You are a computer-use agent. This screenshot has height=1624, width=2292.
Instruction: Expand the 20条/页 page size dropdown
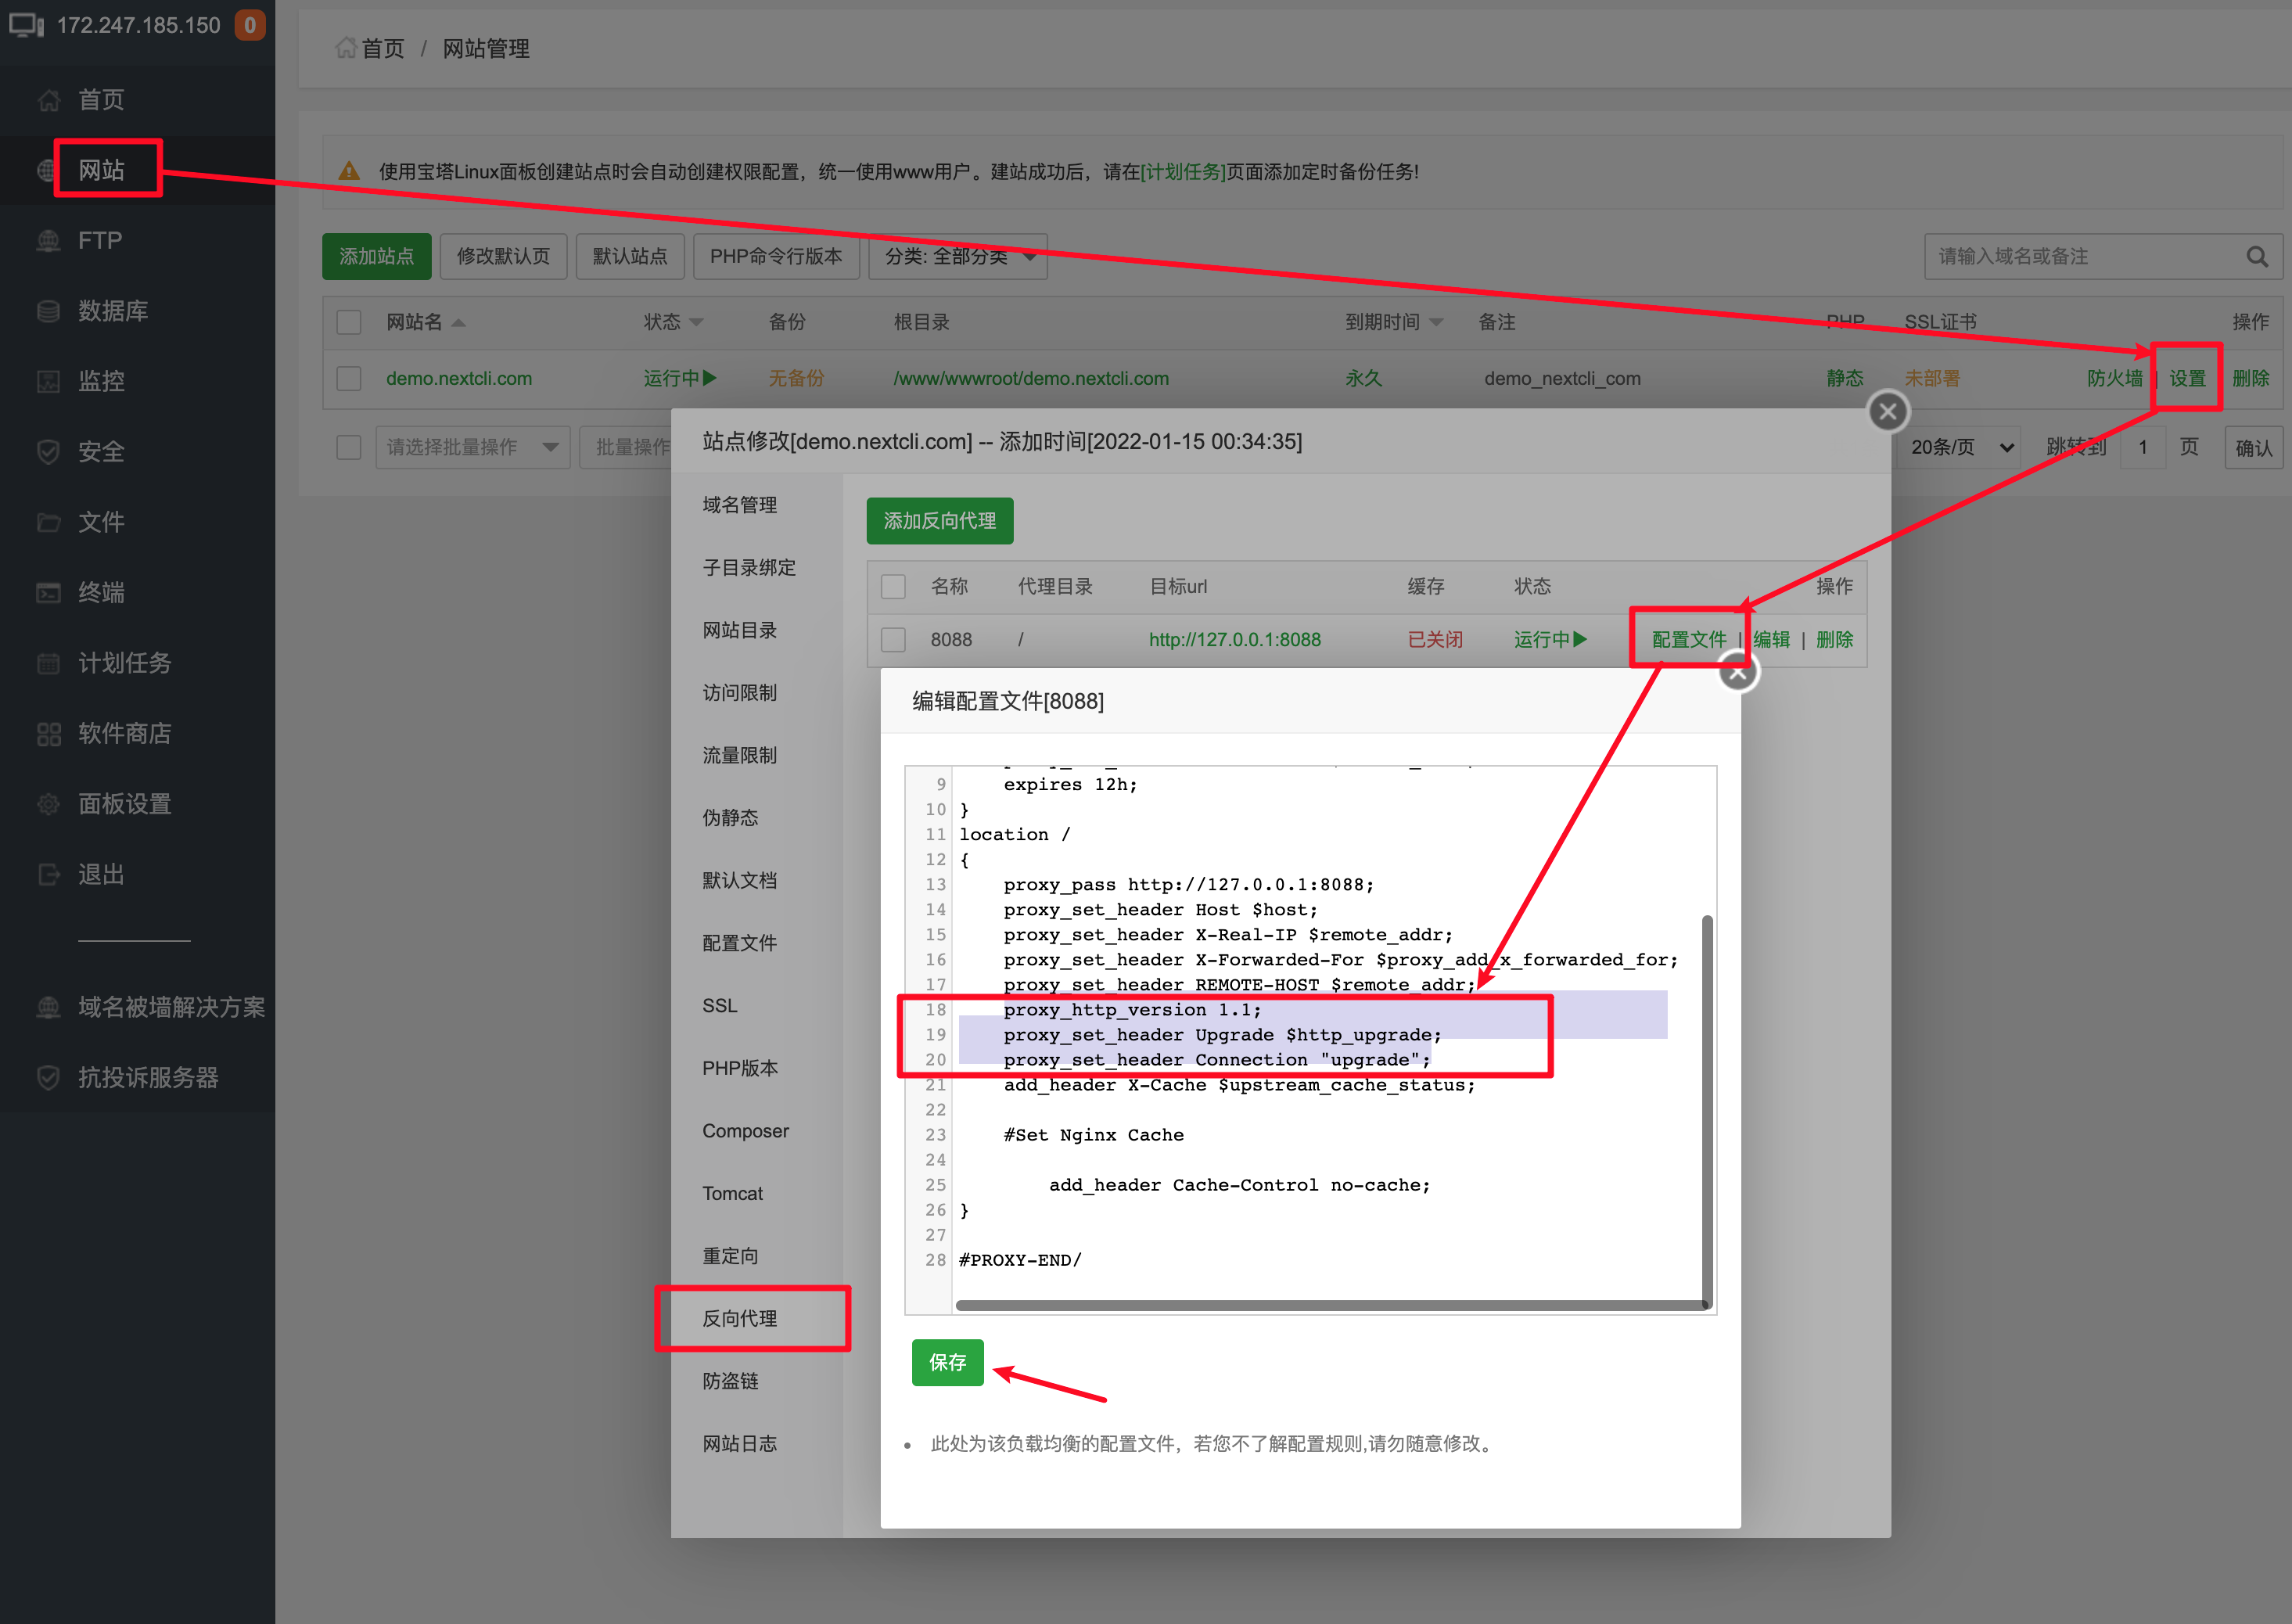[x=1962, y=447]
